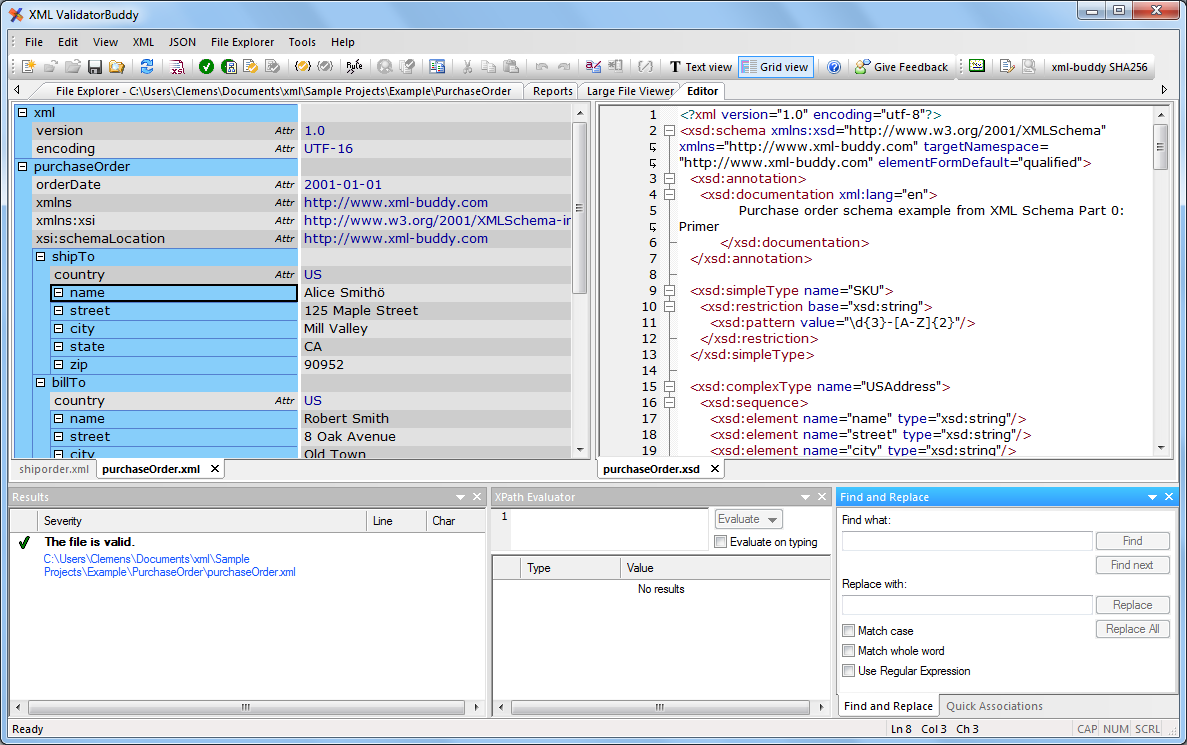Collapse the purchaseOrder node

click(x=23, y=167)
